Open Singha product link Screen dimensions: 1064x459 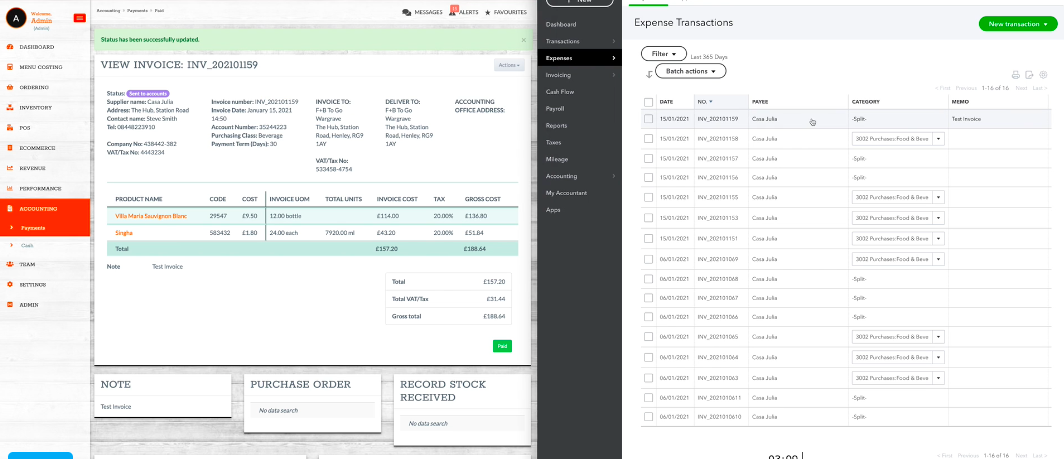(124, 233)
